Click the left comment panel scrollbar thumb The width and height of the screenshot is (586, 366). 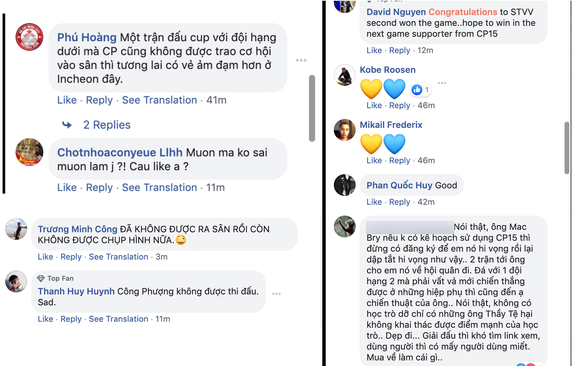[312, 108]
